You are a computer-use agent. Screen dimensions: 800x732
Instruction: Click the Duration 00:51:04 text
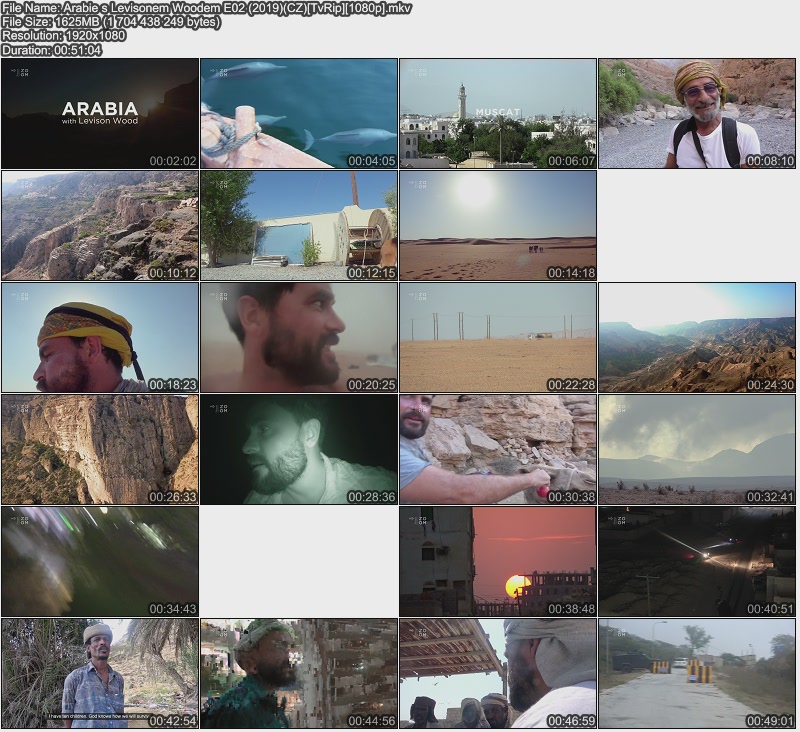(x=52, y=49)
